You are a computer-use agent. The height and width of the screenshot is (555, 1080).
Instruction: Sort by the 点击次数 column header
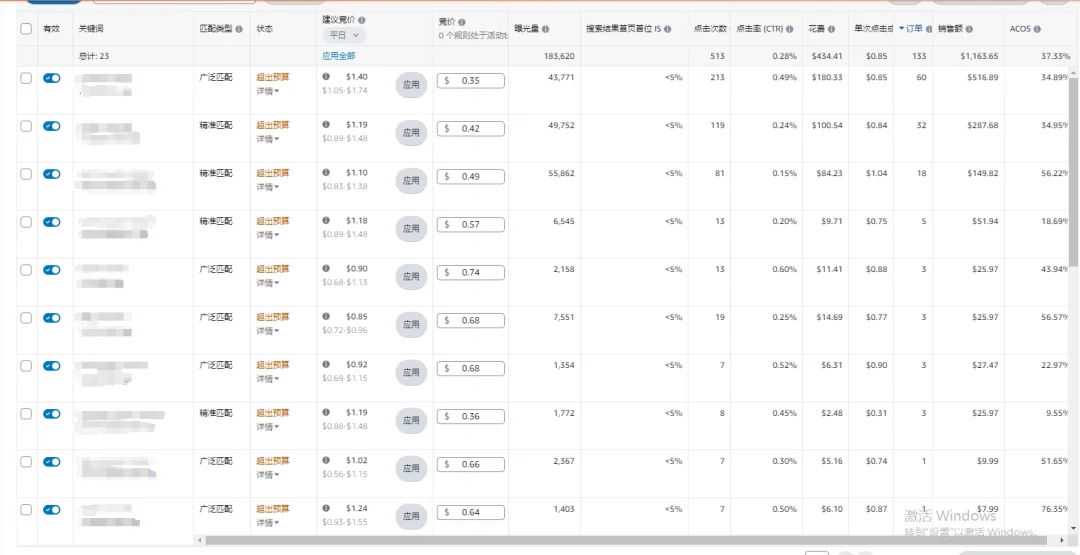(x=710, y=29)
